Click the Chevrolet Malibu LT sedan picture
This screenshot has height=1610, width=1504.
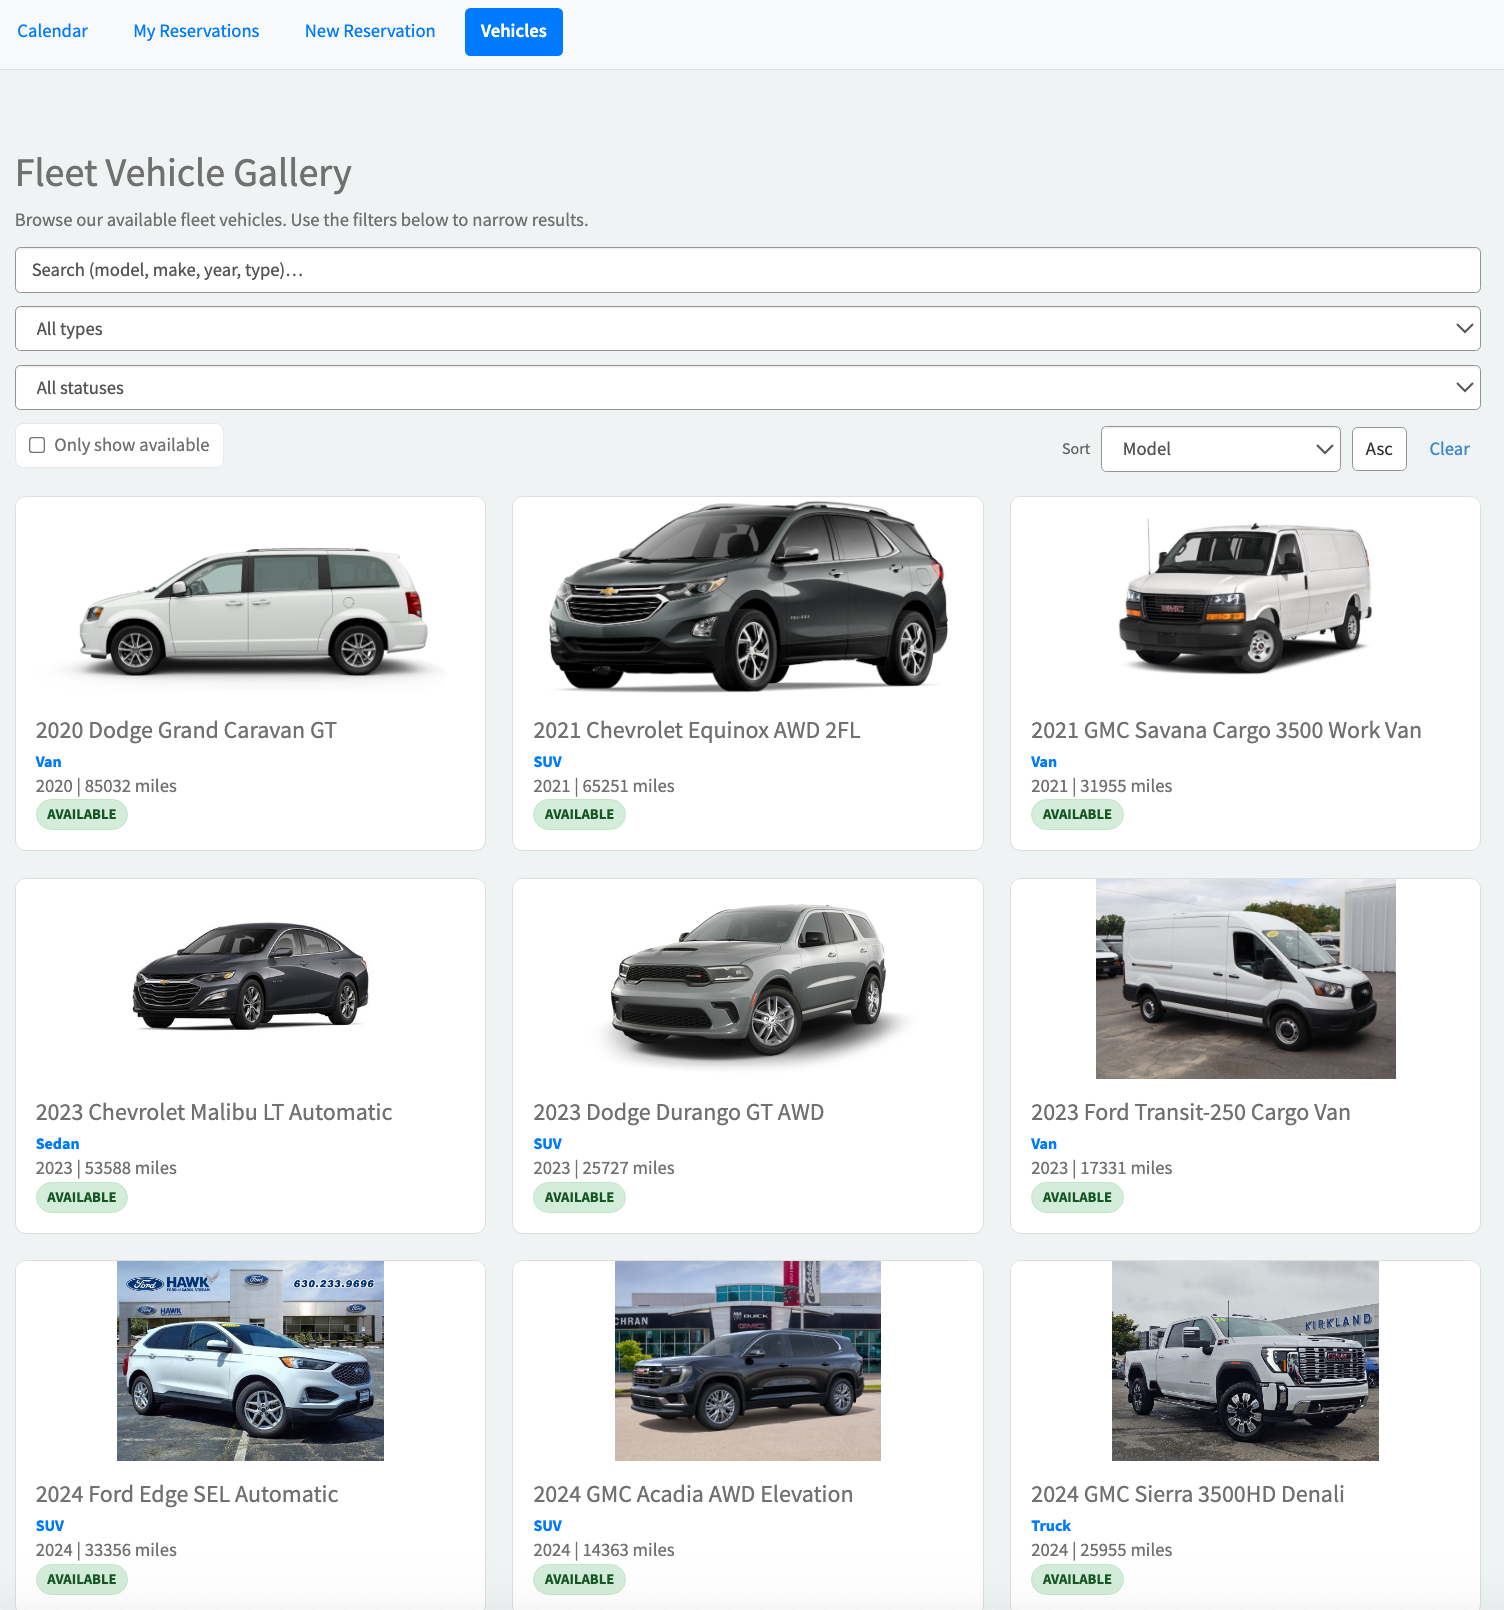(251, 976)
